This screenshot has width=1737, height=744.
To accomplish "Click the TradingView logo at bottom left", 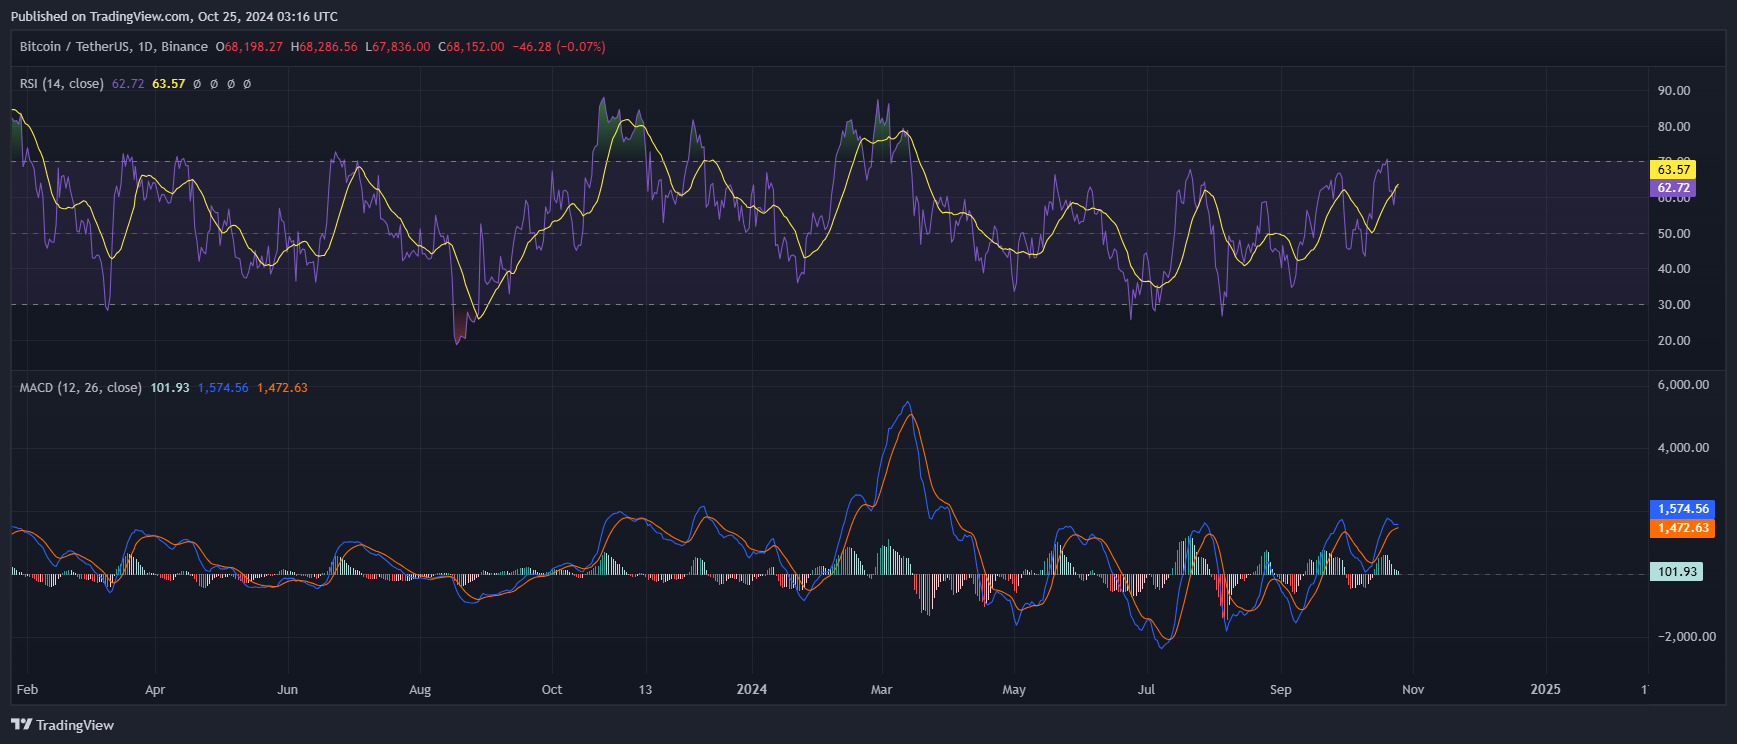I will point(63,725).
